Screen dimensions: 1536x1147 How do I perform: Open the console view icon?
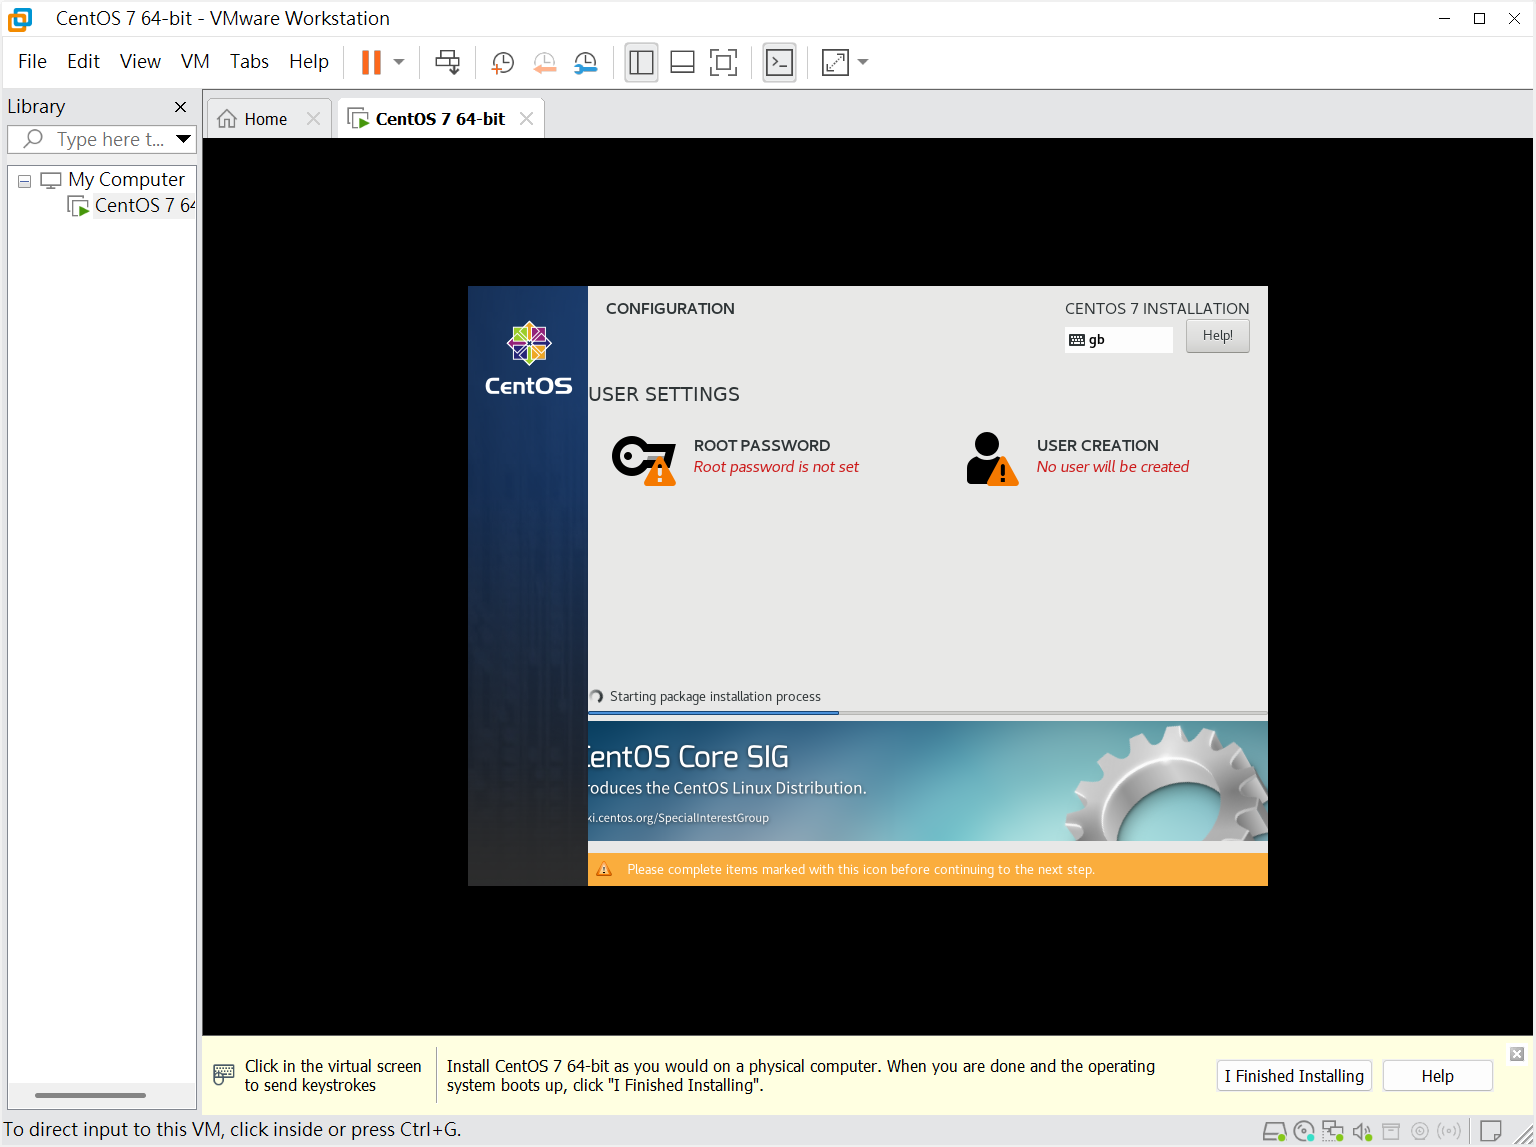point(779,62)
